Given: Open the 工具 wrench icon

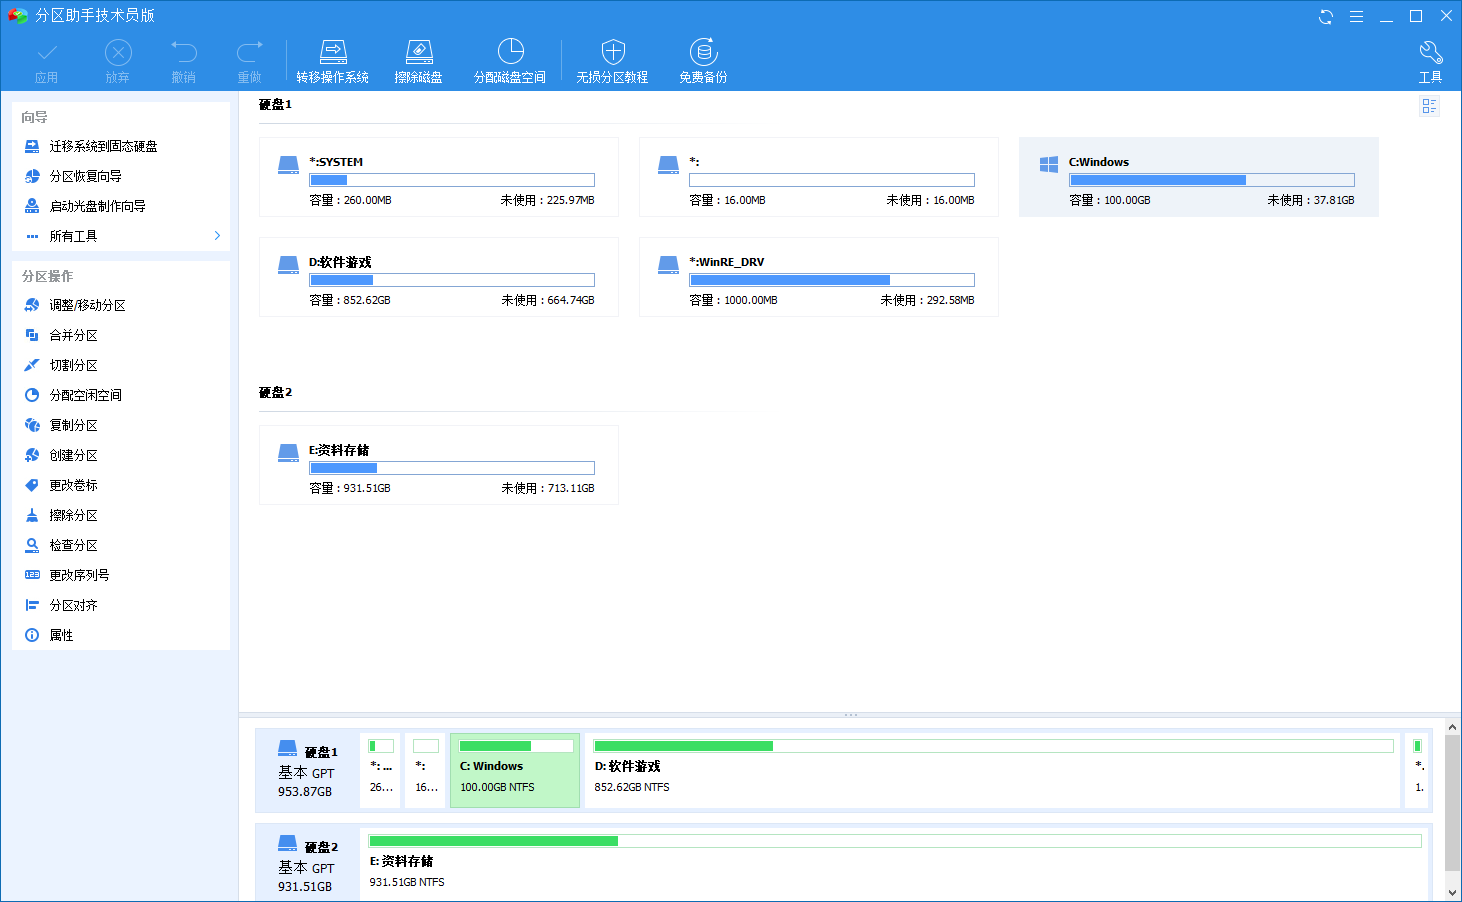Looking at the screenshot, I should [1430, 61].
